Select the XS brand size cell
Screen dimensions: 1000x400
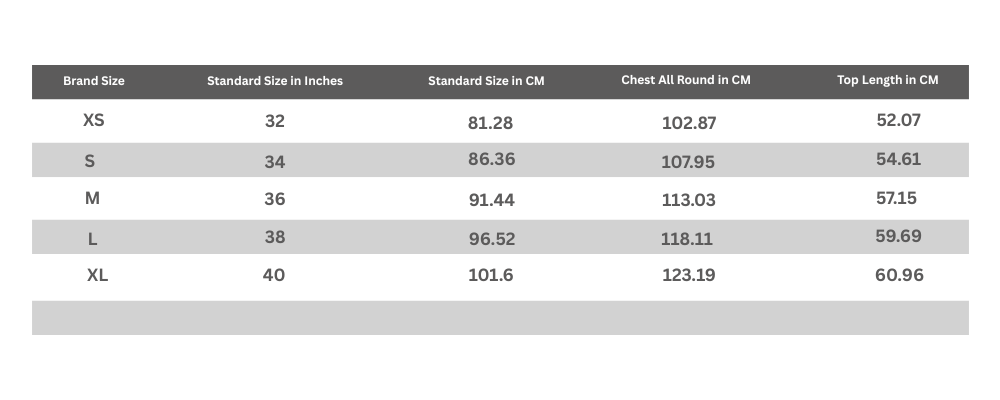click(x=94, y=120)
